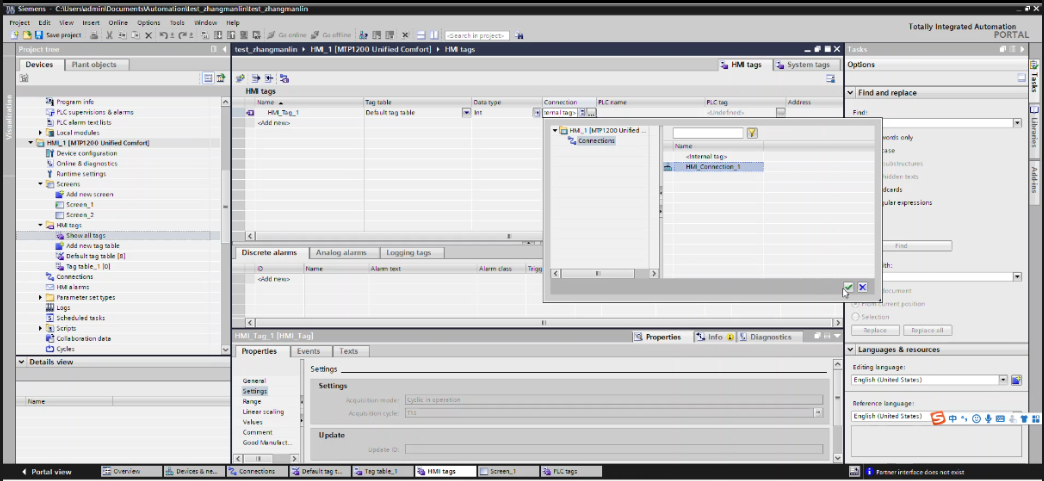Focus the Search in project field
This screenshot has height=481, width=1044.
coord(477,35)
